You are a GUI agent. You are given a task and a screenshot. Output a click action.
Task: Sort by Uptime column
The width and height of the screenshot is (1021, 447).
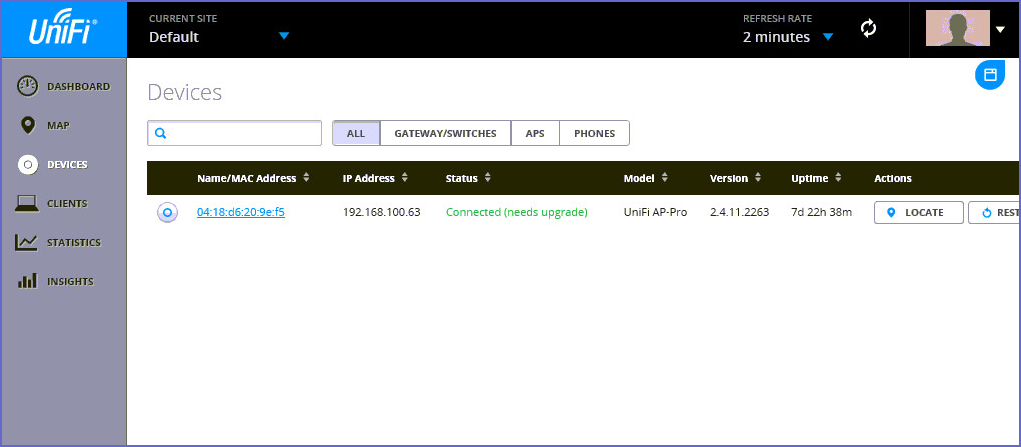(x=817, y=178)
